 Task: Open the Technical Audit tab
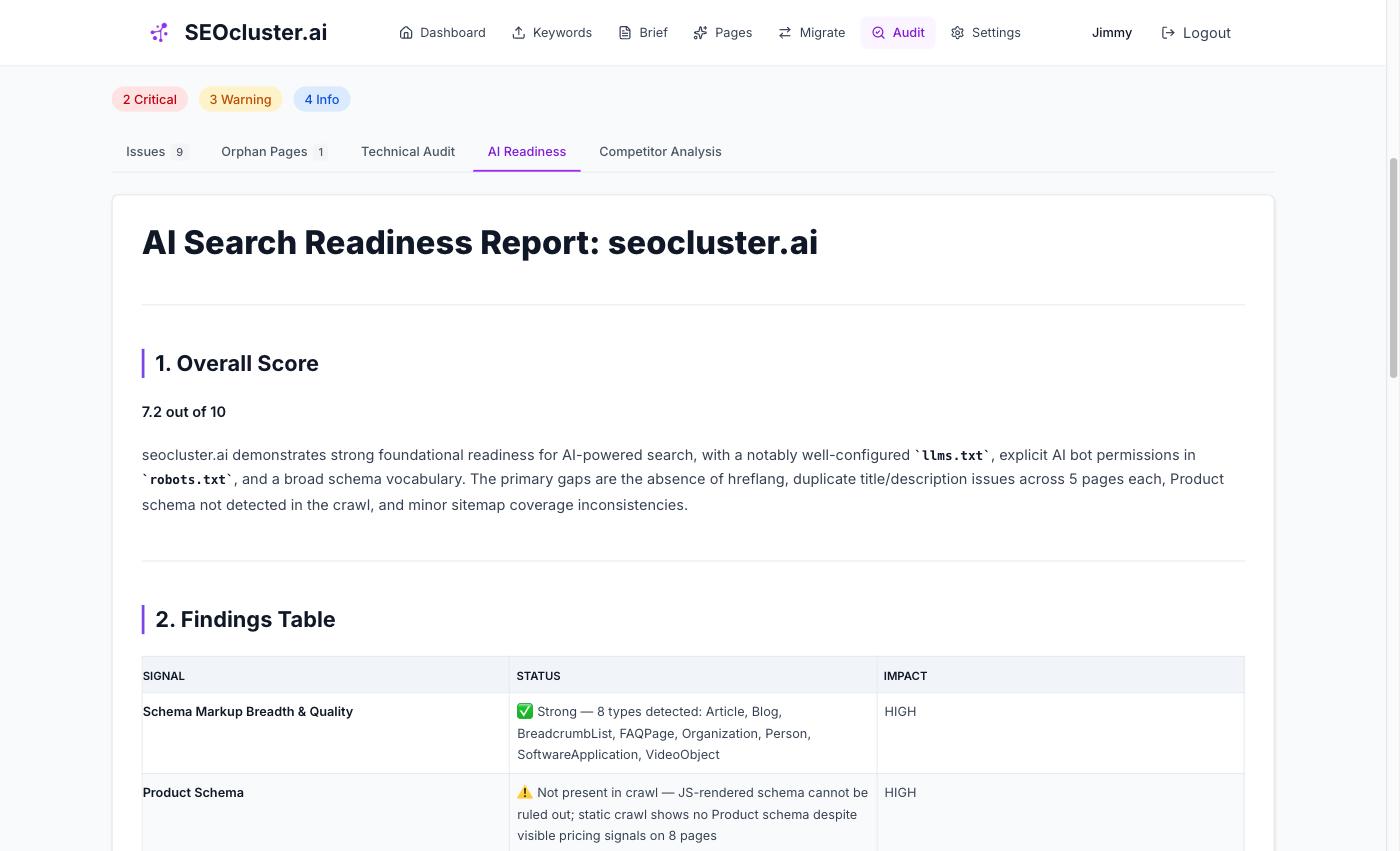point(408,152)
